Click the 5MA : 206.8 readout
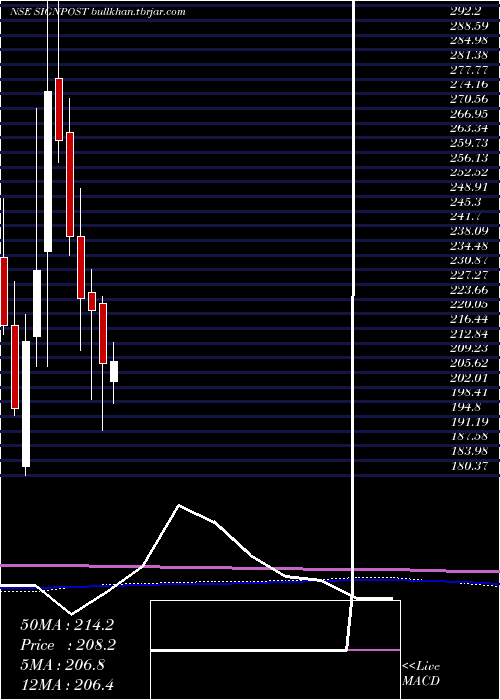 (62, 665)
